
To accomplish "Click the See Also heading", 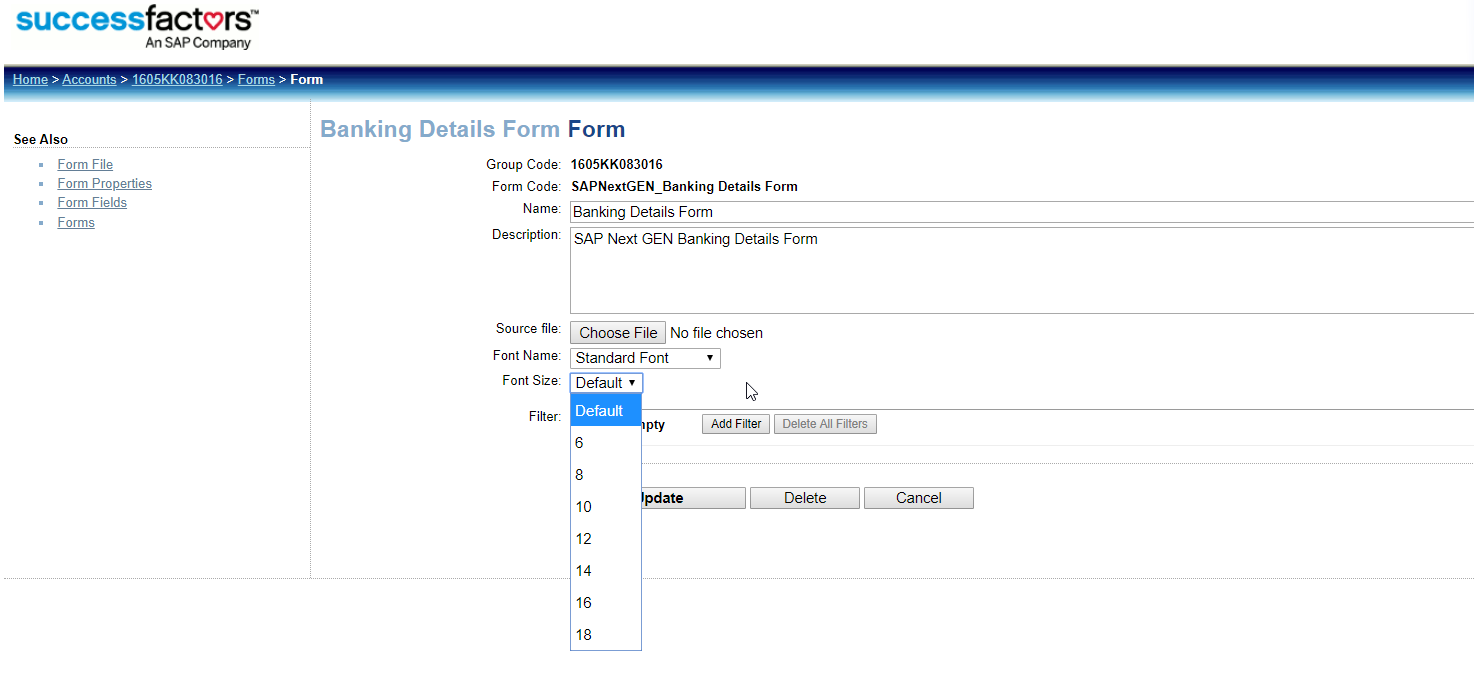I will 41,140.
